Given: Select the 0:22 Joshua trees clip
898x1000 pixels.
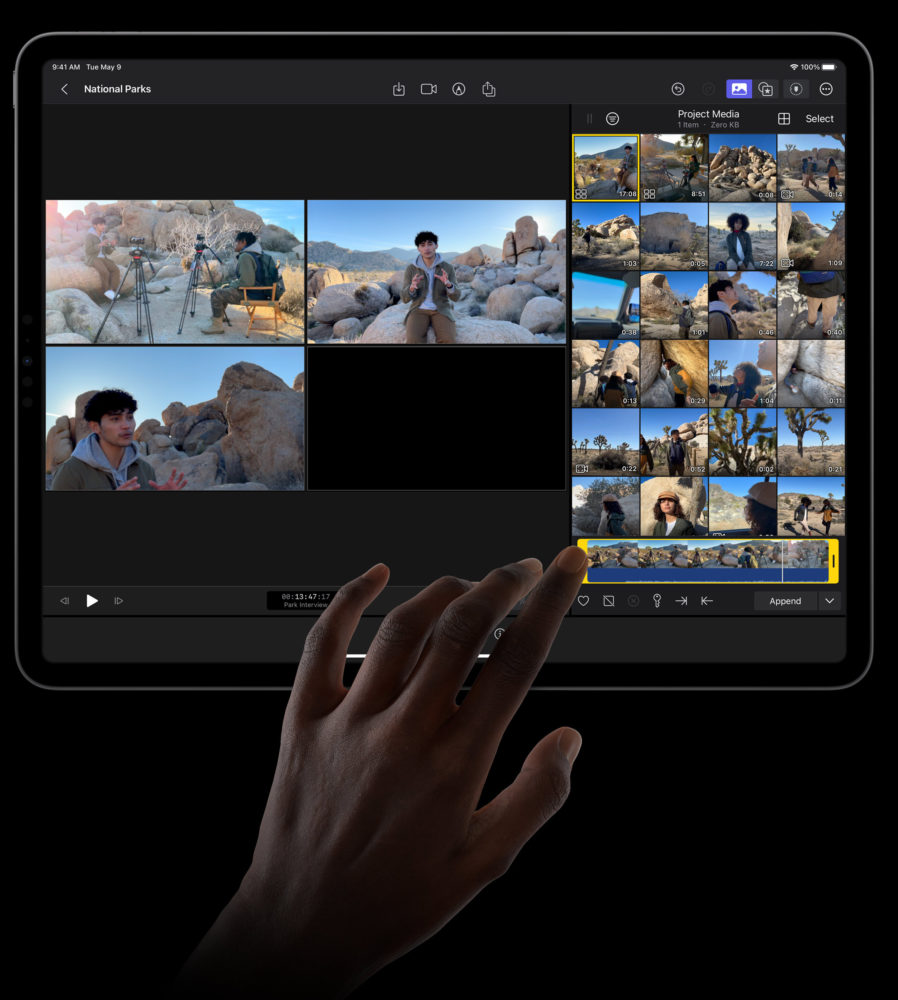Looking at the screenshot, I should pos(605,442).
